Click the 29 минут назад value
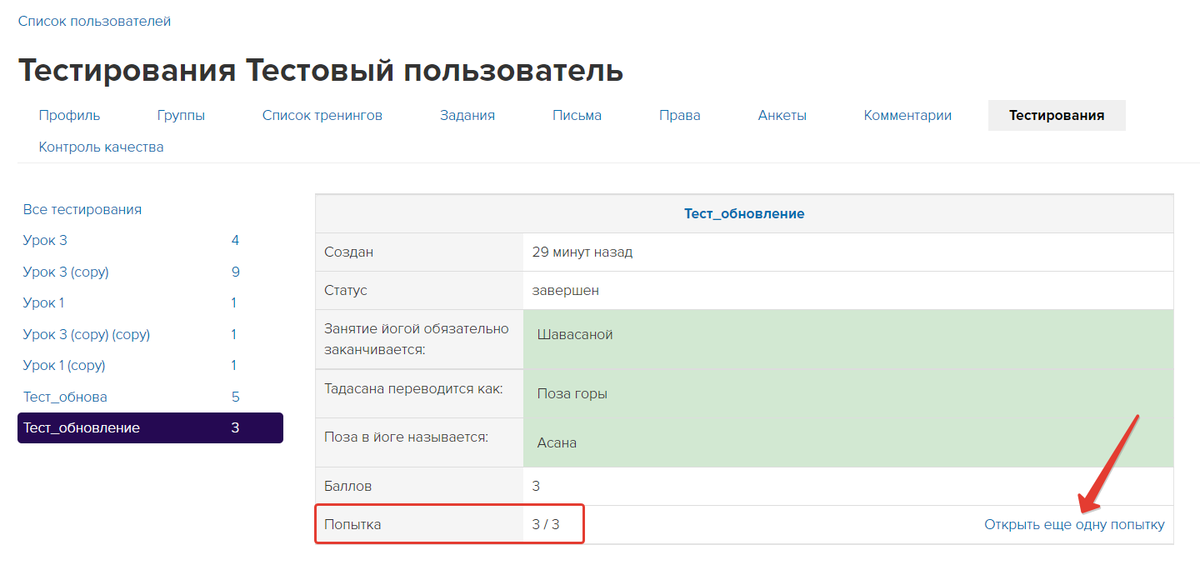 point(582,252)
